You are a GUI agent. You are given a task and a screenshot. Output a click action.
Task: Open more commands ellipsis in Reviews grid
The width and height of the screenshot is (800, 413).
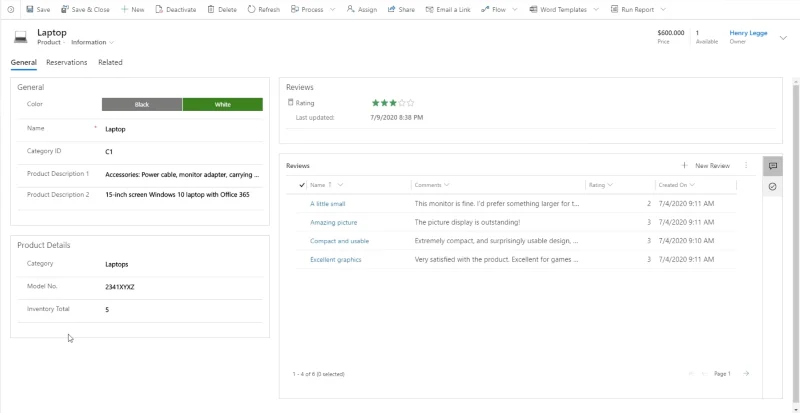pos(746,165)
